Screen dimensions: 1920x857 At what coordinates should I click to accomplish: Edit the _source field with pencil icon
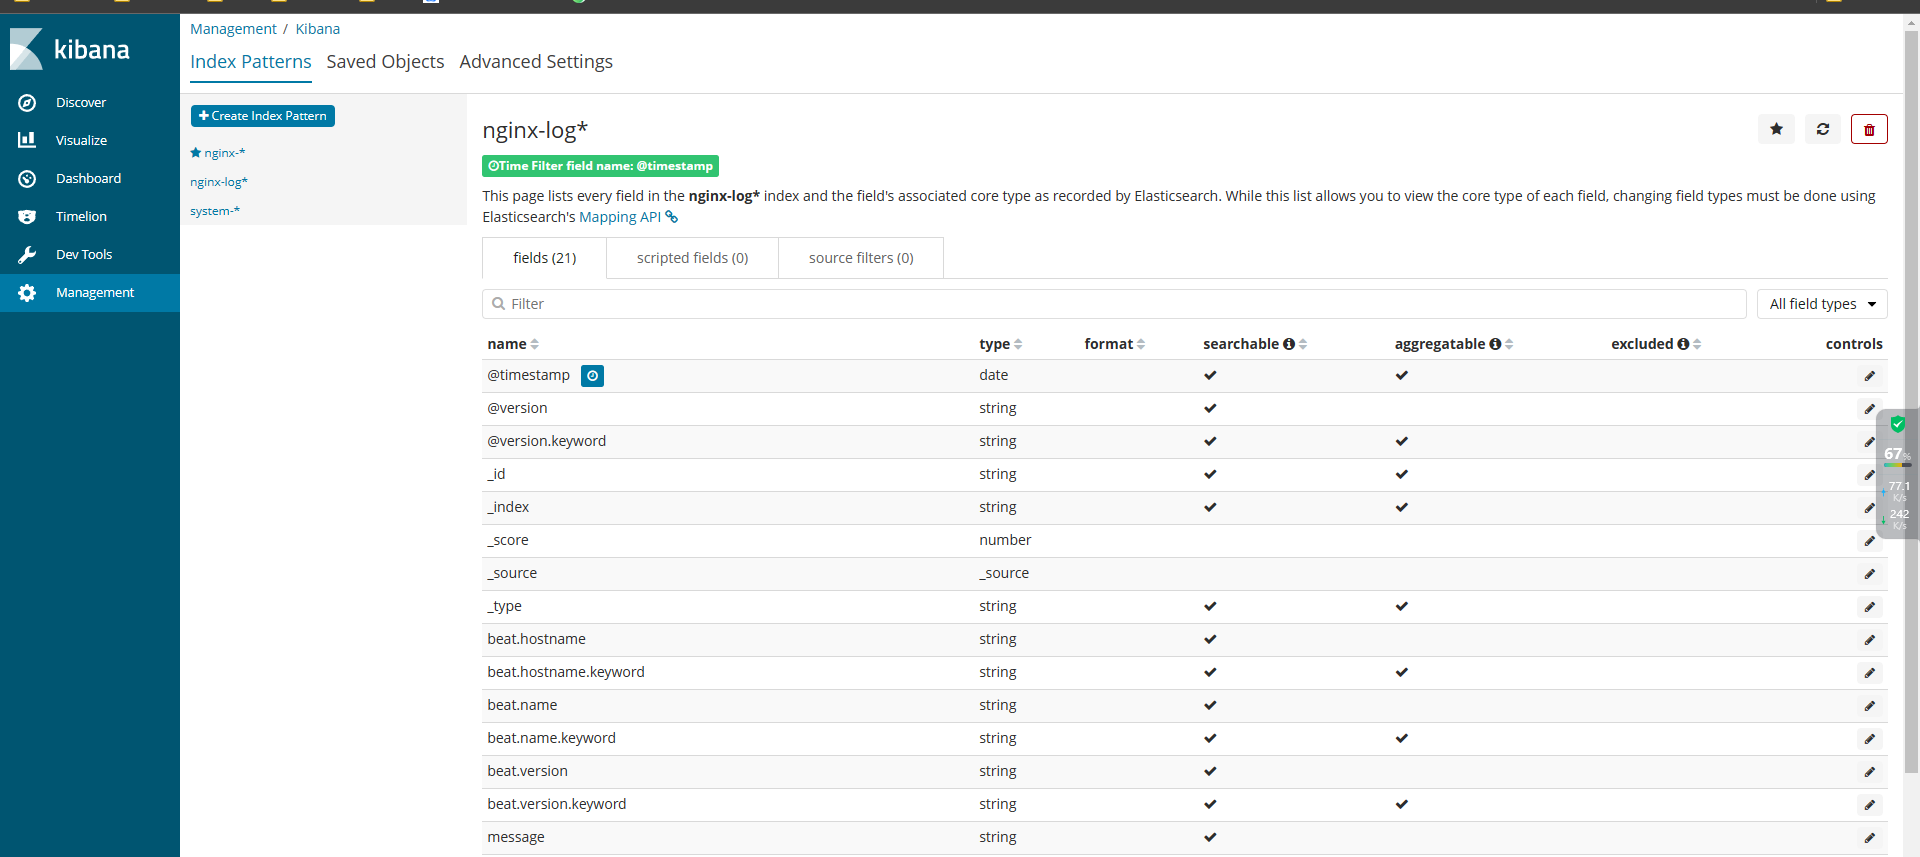(x=1869, y=574)
